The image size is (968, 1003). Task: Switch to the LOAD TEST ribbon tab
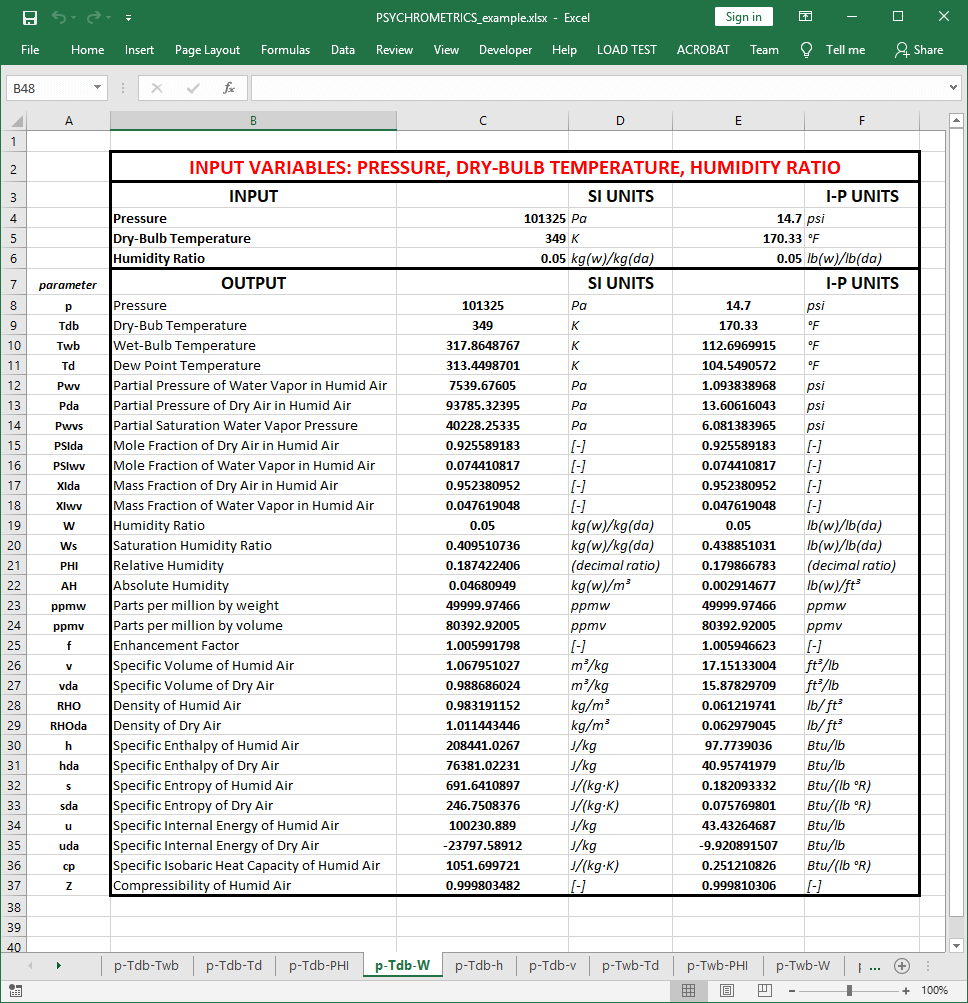(x=626, y=49)
